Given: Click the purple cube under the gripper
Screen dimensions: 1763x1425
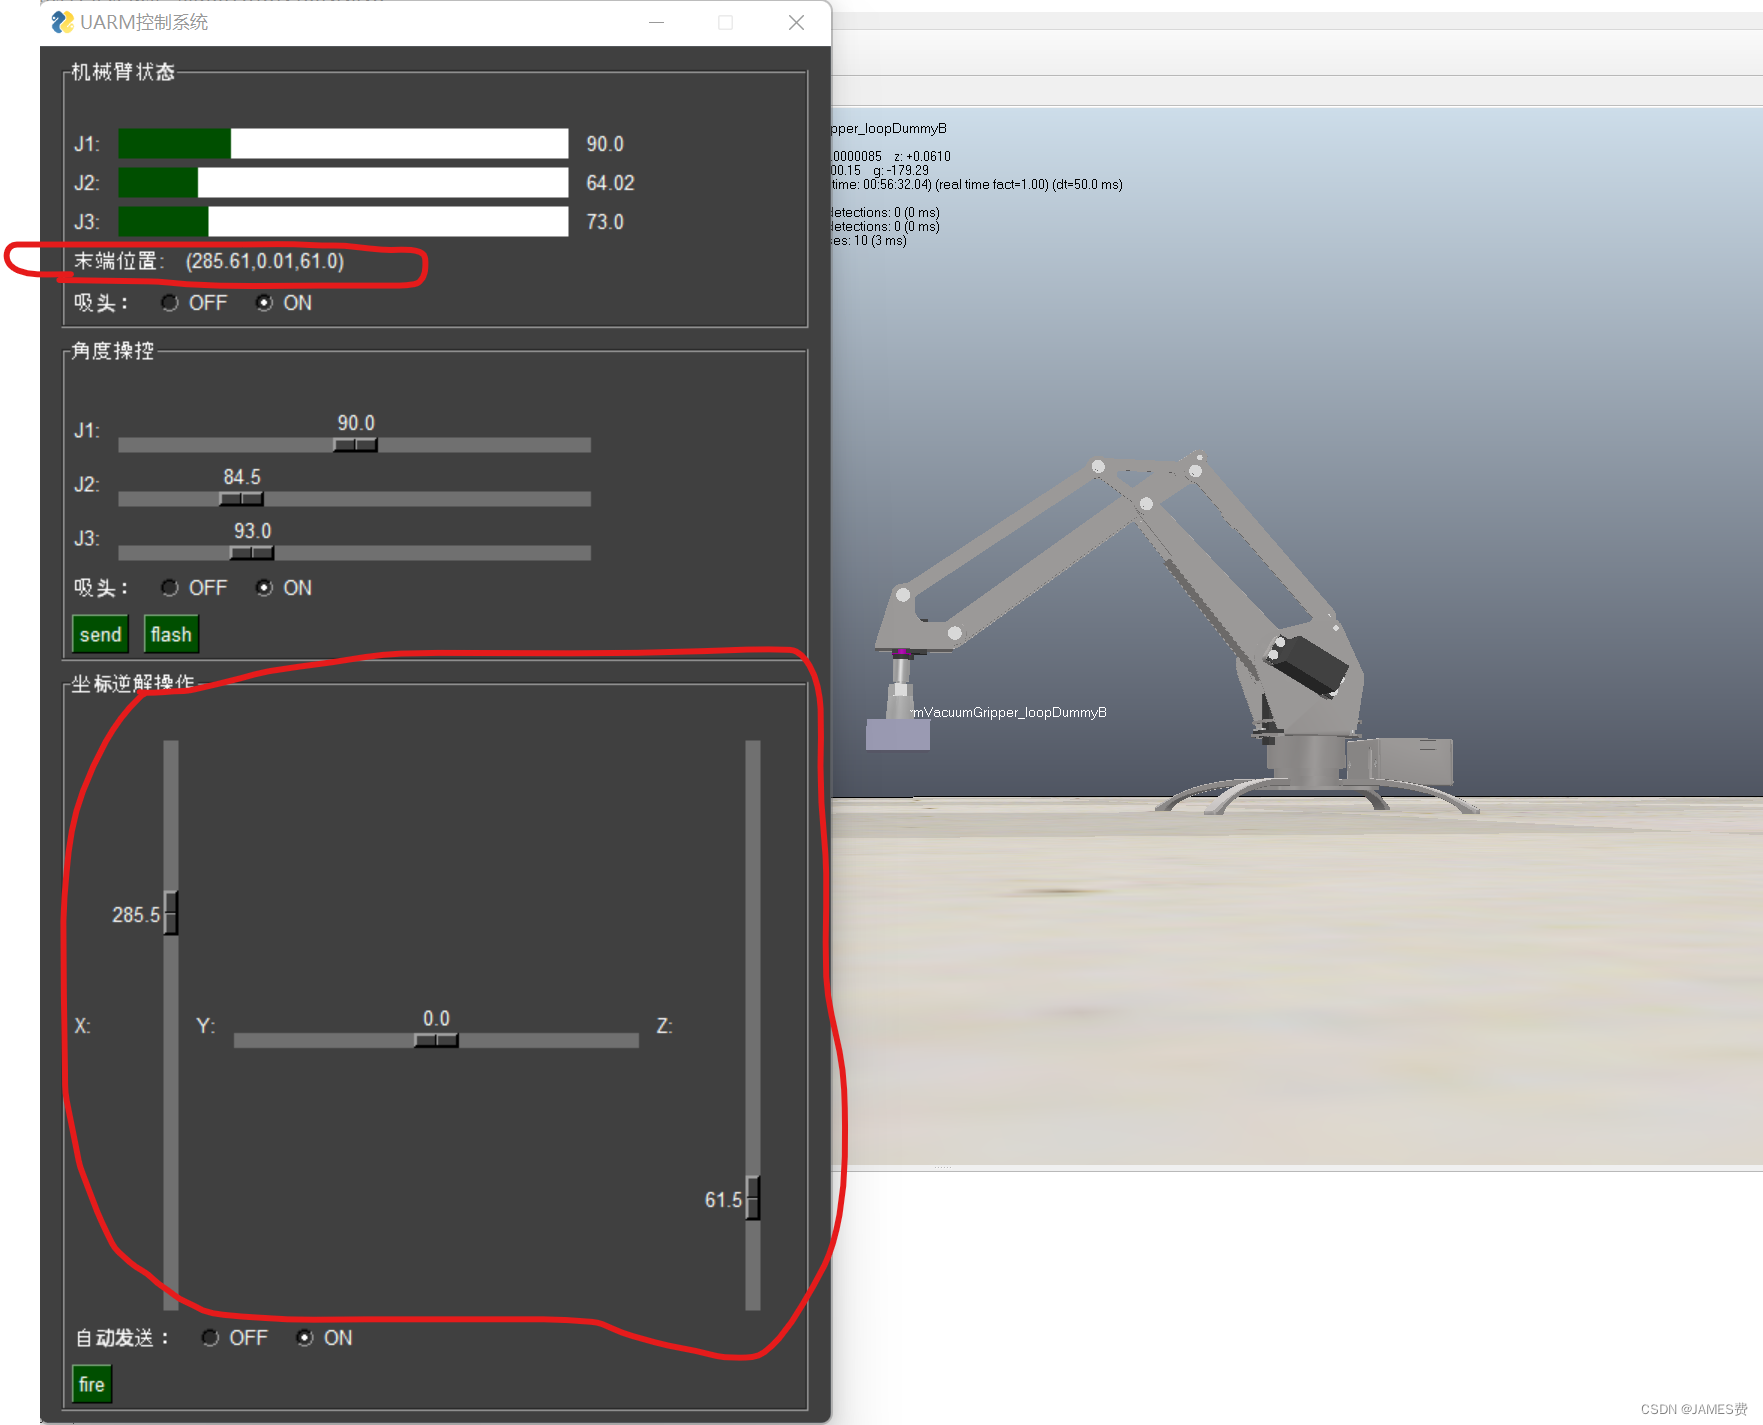Looking at the screenshot, I should (x=898, y=734).
